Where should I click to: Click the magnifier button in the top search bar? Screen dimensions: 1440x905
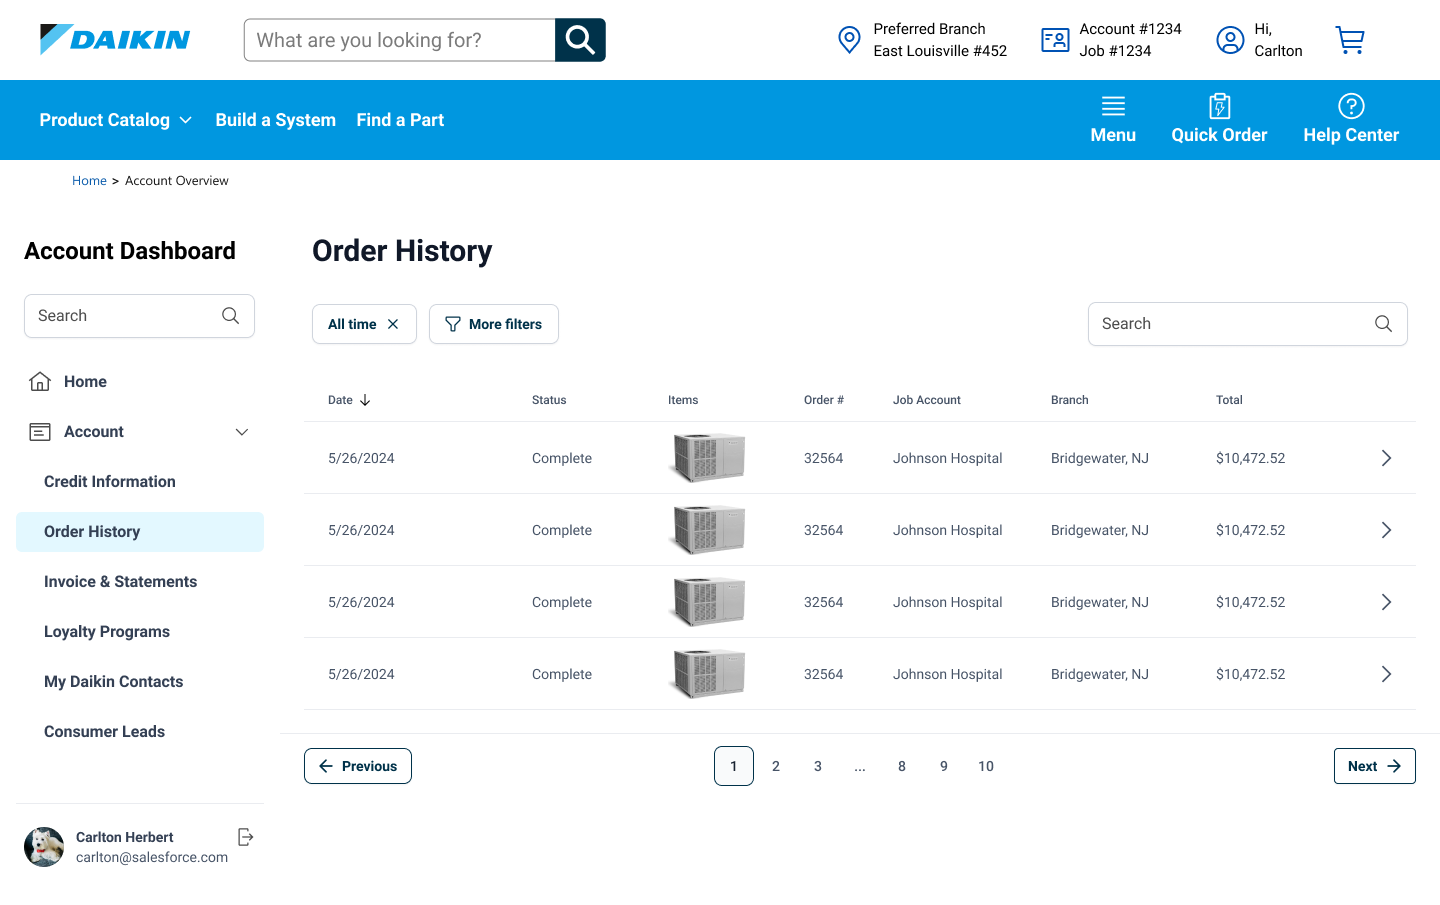580,40
